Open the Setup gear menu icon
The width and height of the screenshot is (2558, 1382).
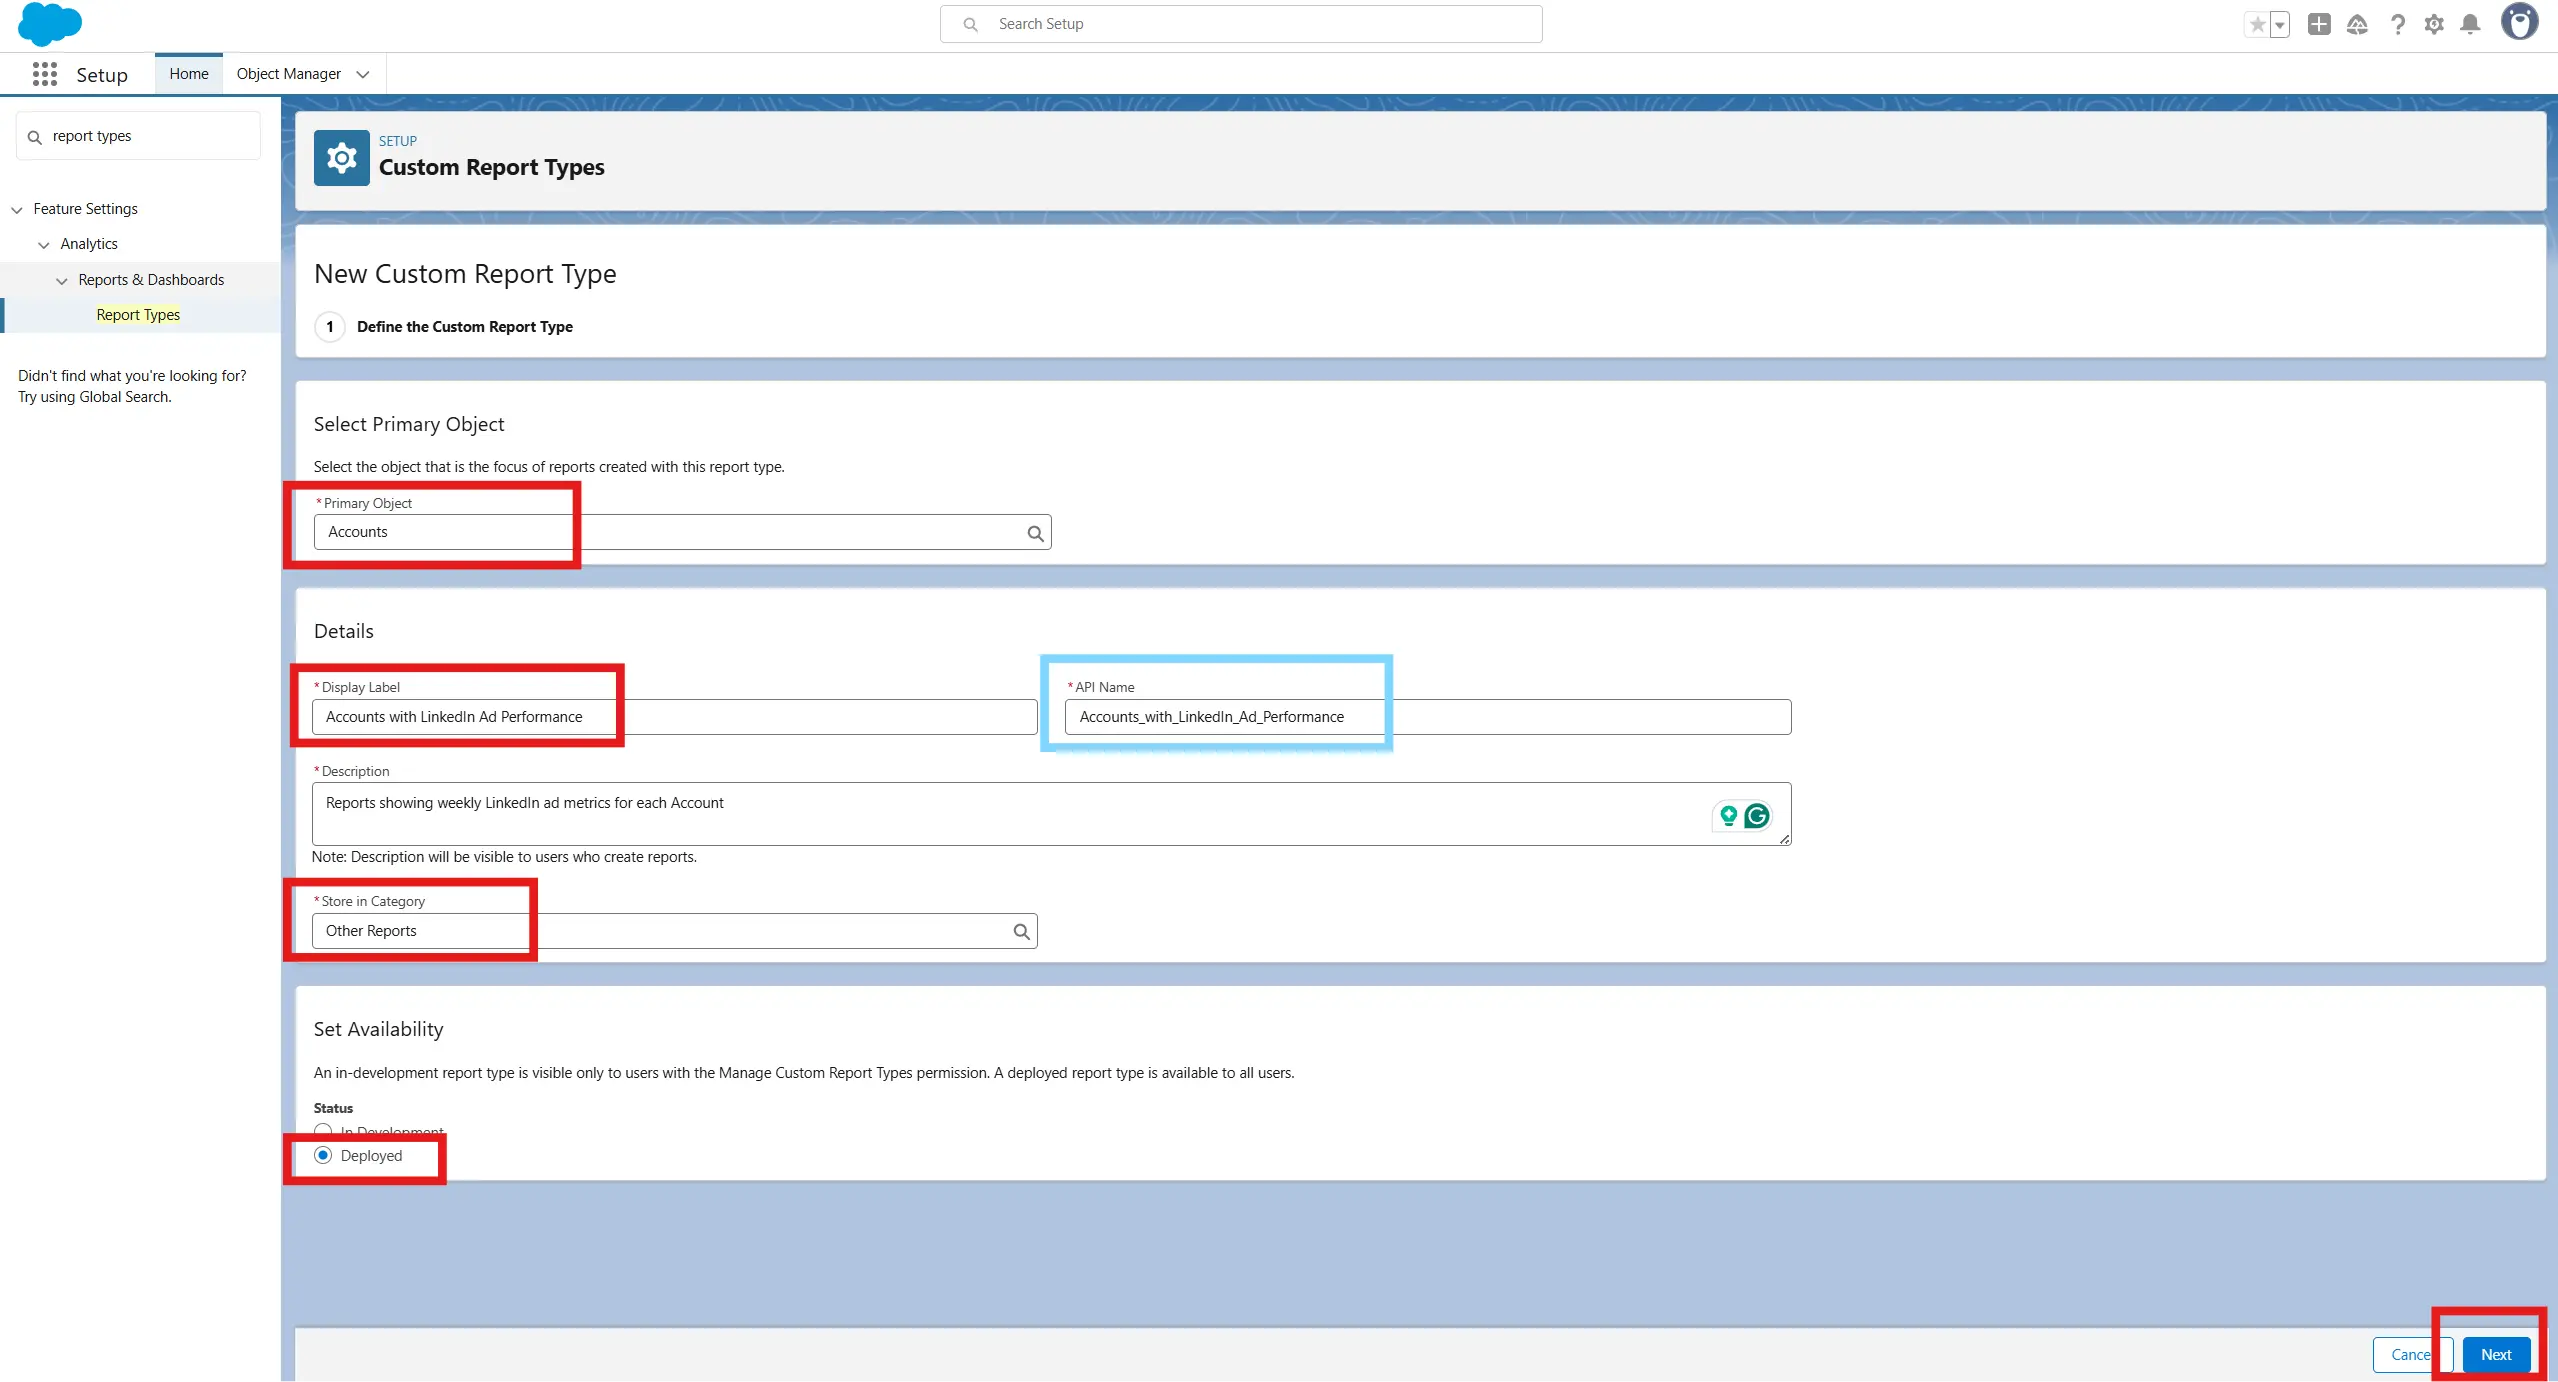tap(2434, 24)
